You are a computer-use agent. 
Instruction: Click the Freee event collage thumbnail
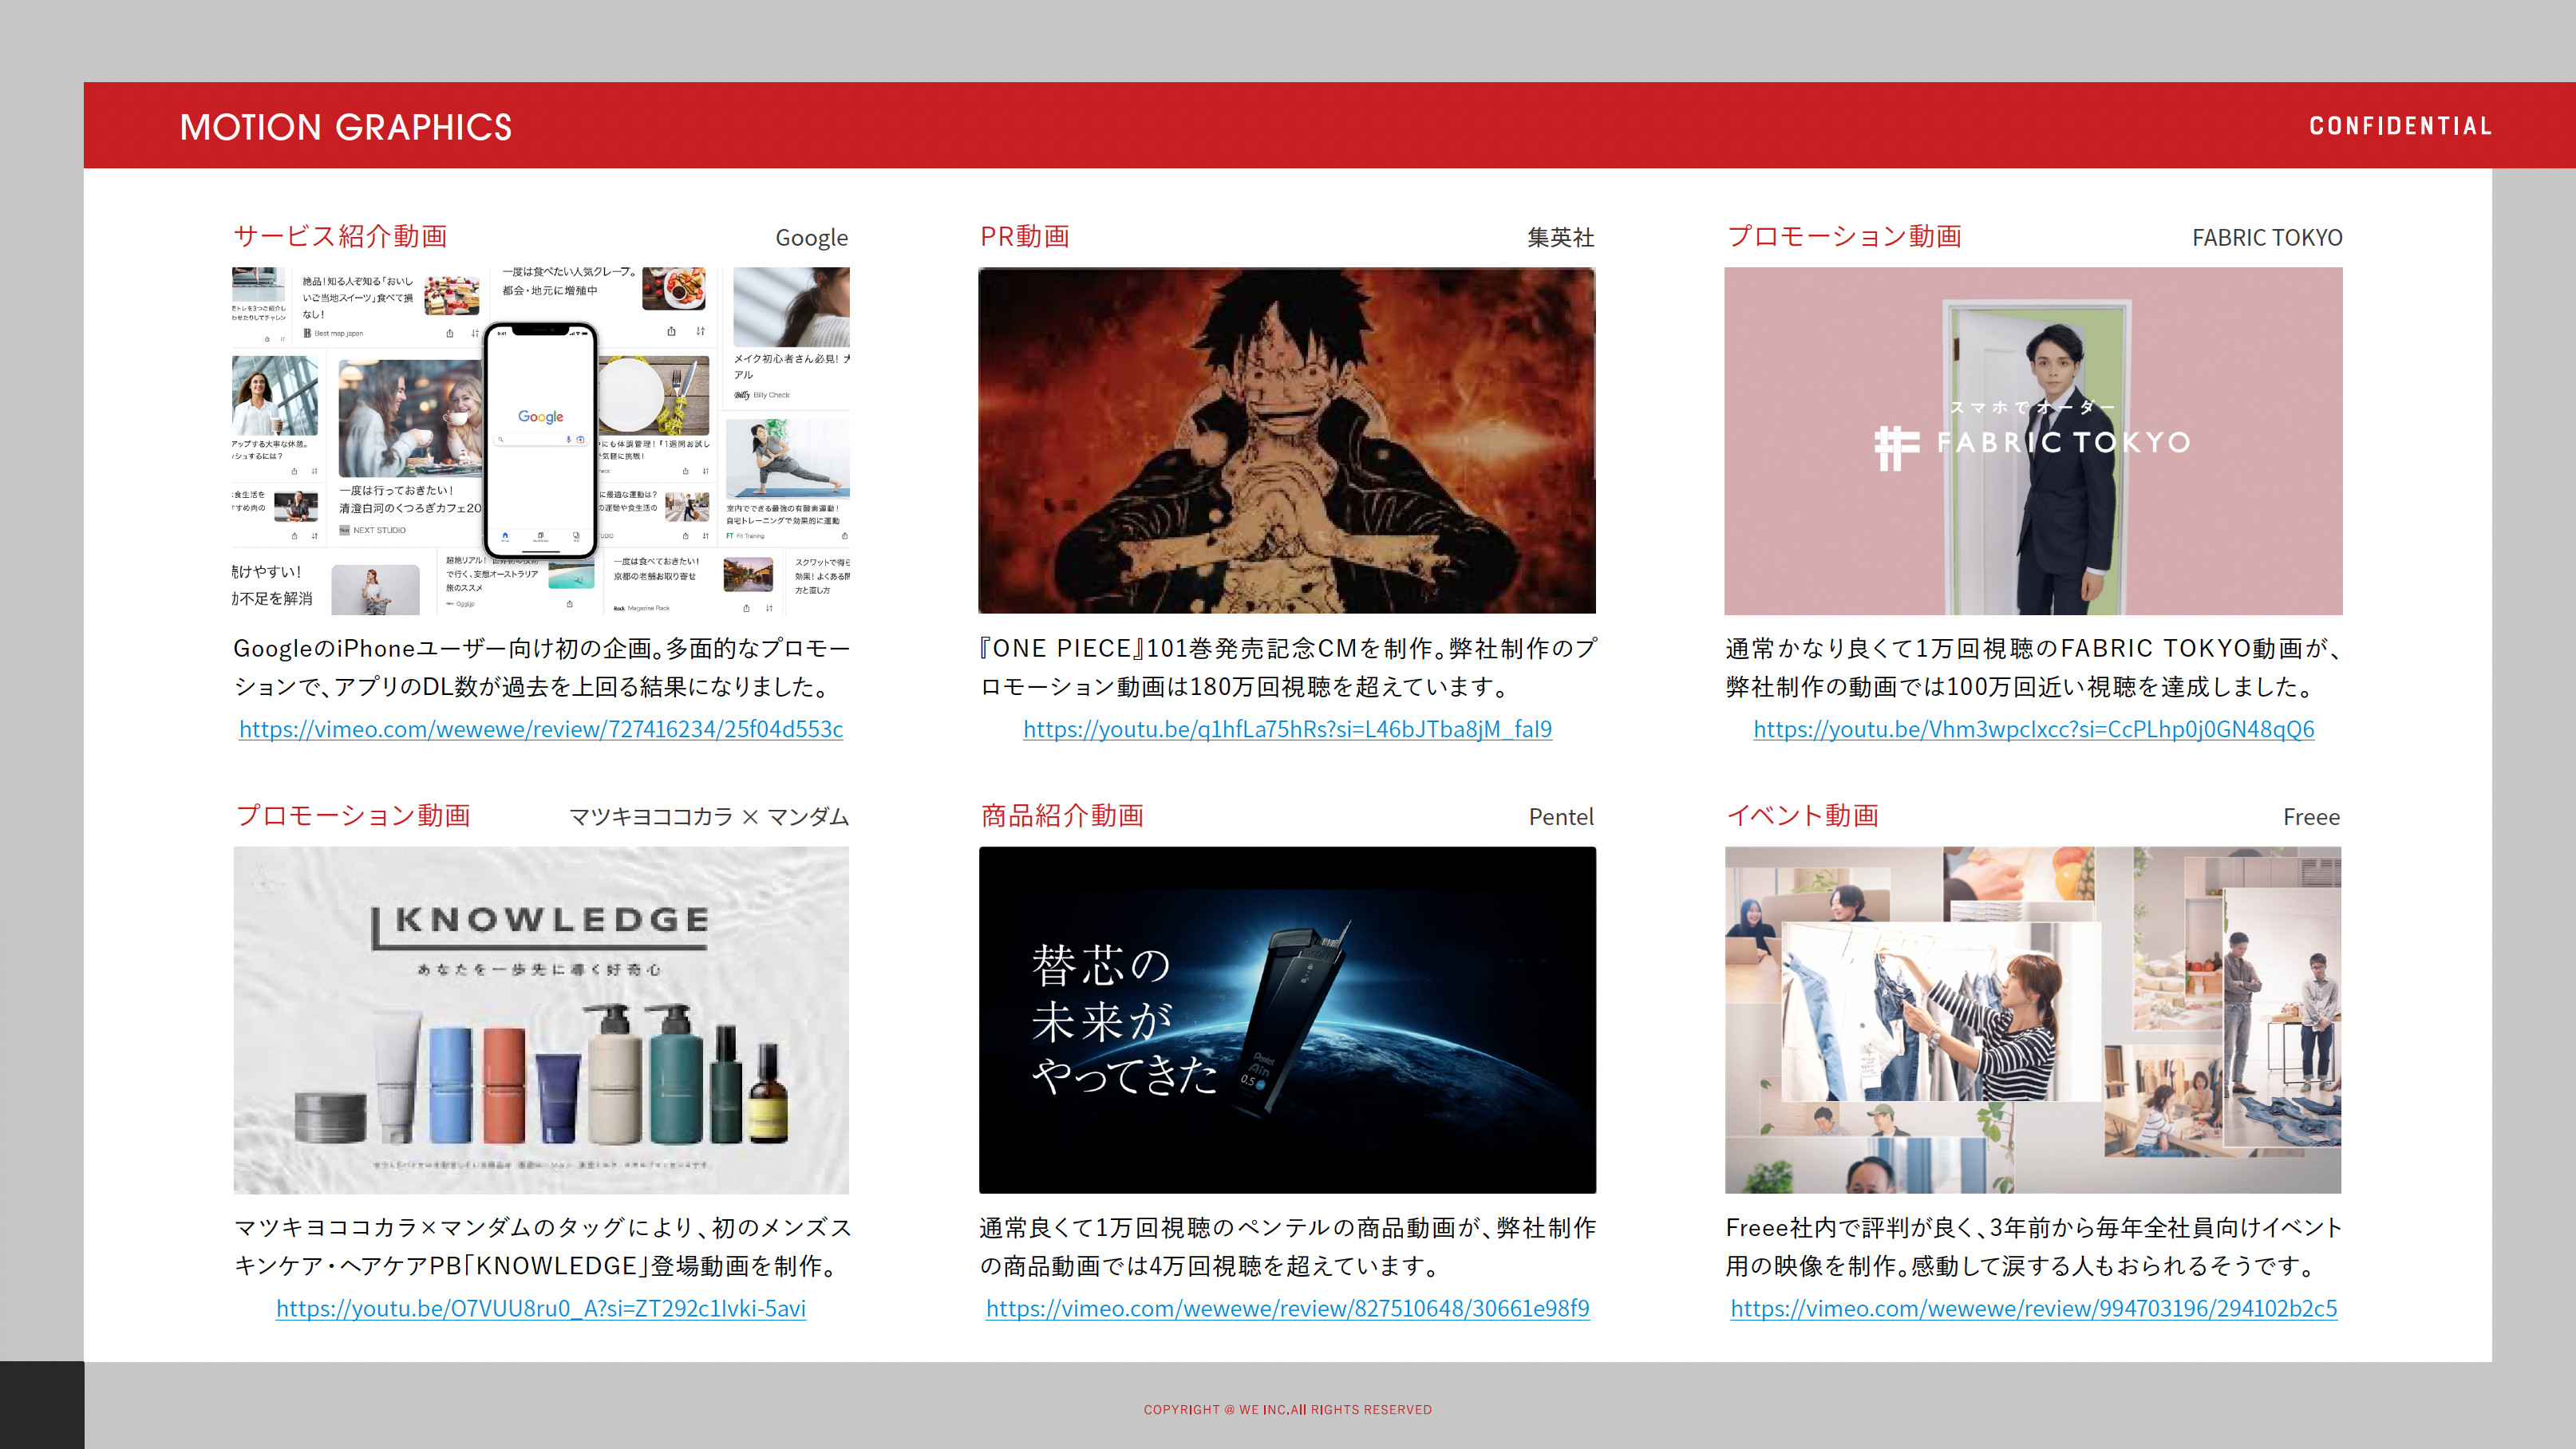2033,1020
